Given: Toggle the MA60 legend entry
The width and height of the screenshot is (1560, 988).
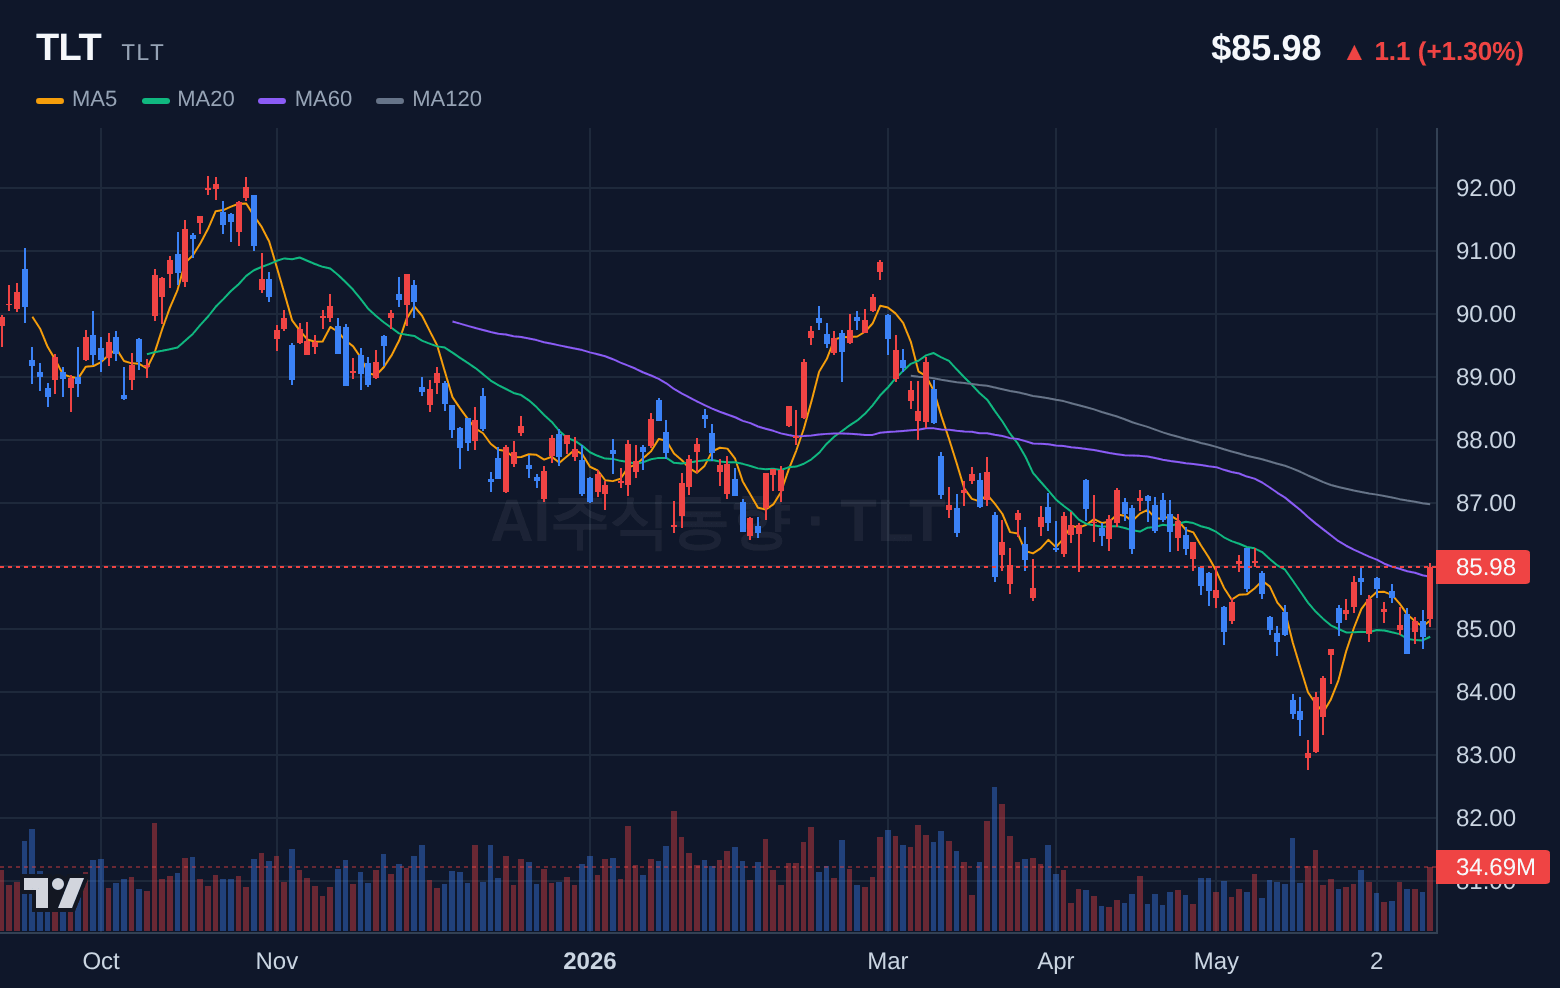Looking at the screenshot, I should point(306,99).
